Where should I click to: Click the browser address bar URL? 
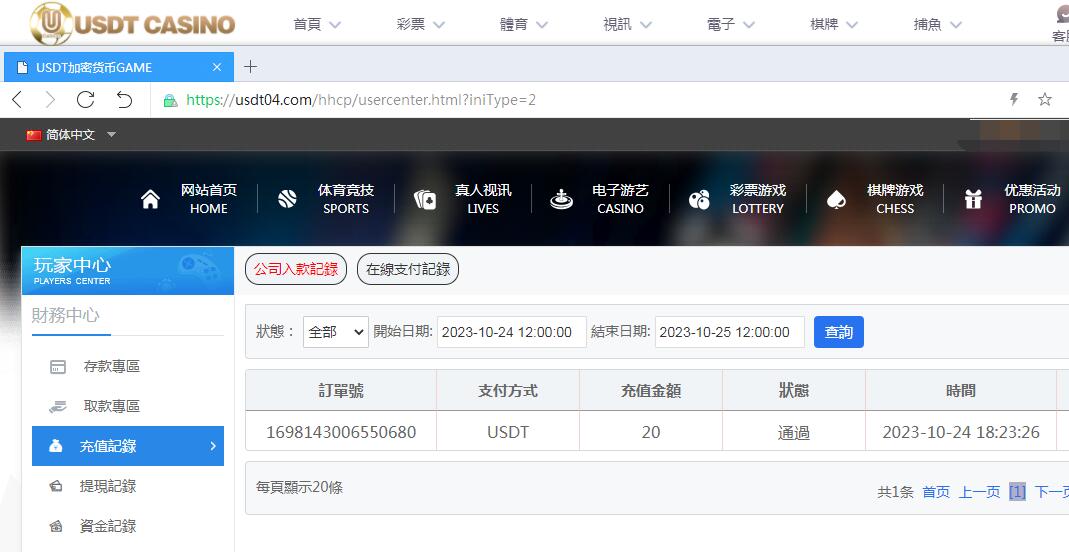coord(361,100)
